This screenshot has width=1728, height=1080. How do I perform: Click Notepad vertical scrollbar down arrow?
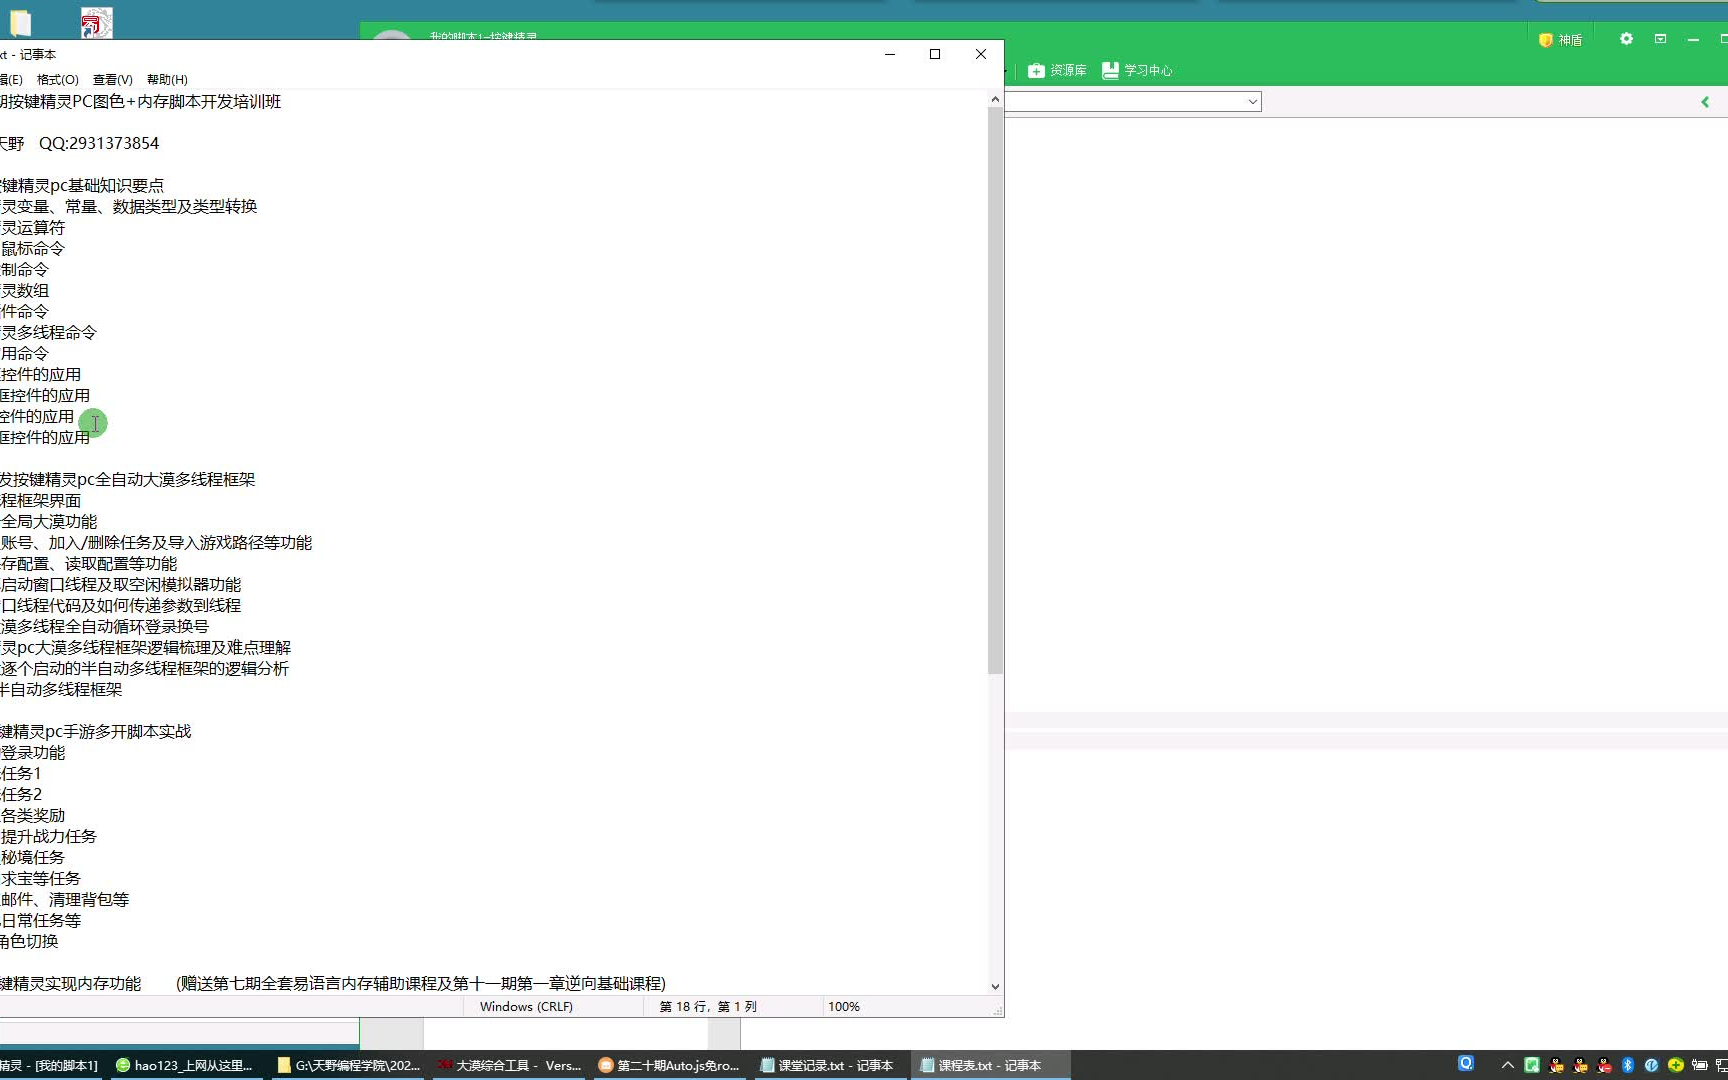[x=995, y=986]
